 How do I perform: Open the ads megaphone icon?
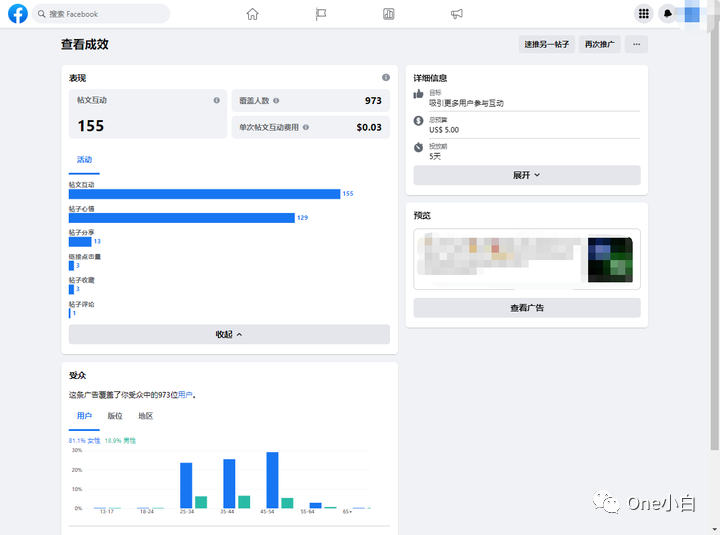(456, 14)
